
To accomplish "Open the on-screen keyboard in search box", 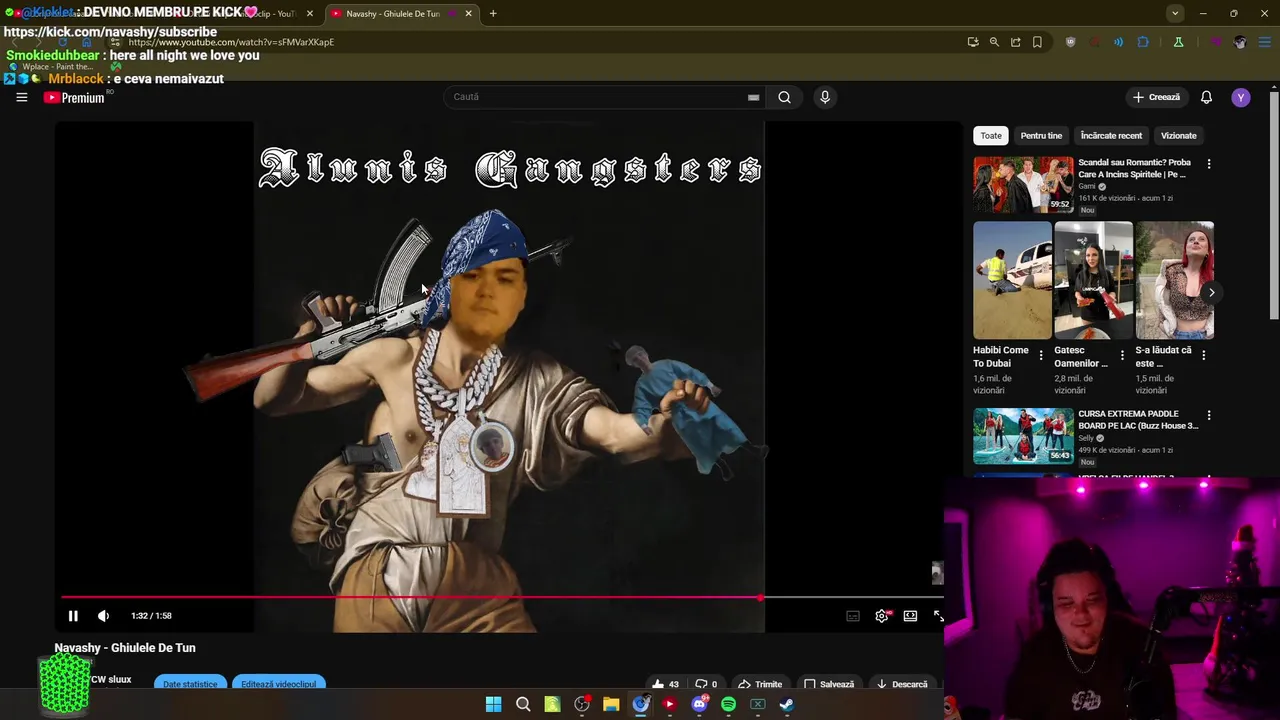I will [753, 97].
